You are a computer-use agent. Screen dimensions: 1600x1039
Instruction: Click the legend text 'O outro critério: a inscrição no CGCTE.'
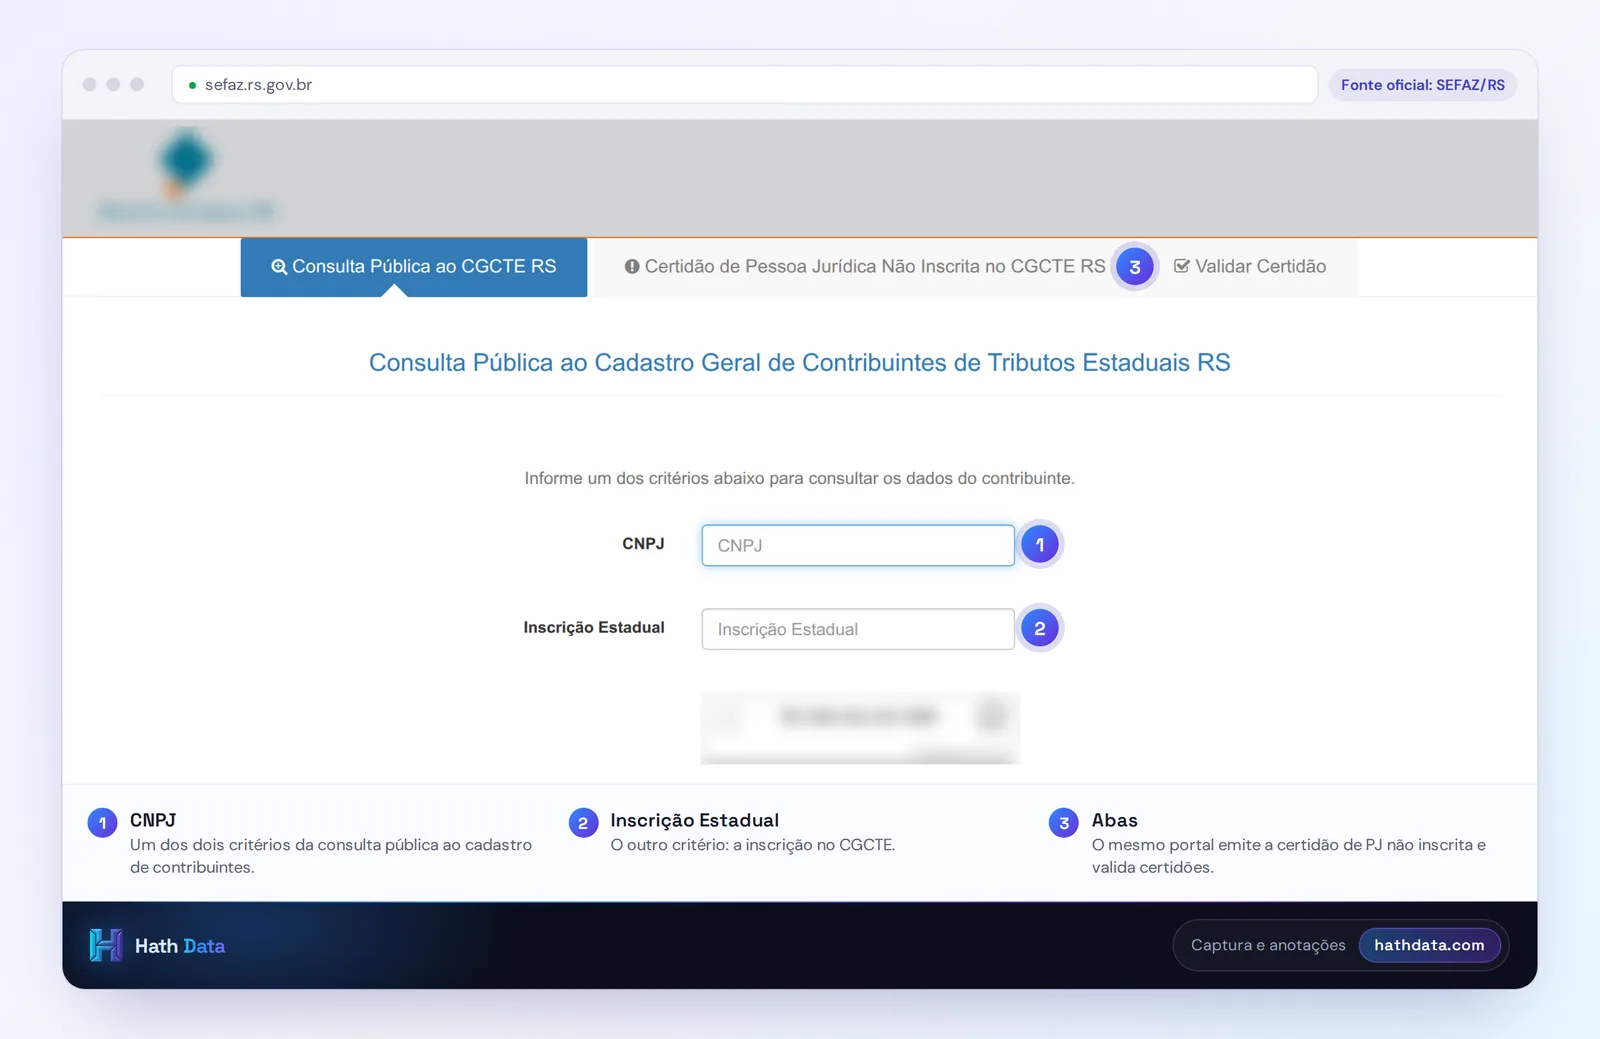753,845
